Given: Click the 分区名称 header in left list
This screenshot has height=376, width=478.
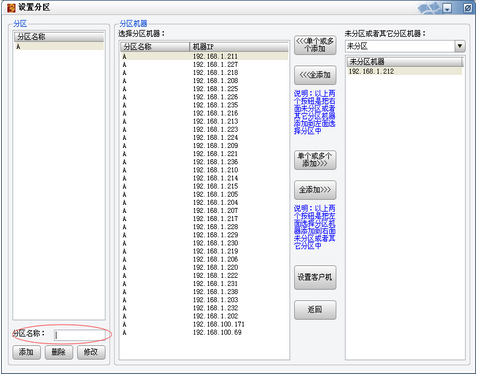Looking at the screenshot, I should pos(59,37).
